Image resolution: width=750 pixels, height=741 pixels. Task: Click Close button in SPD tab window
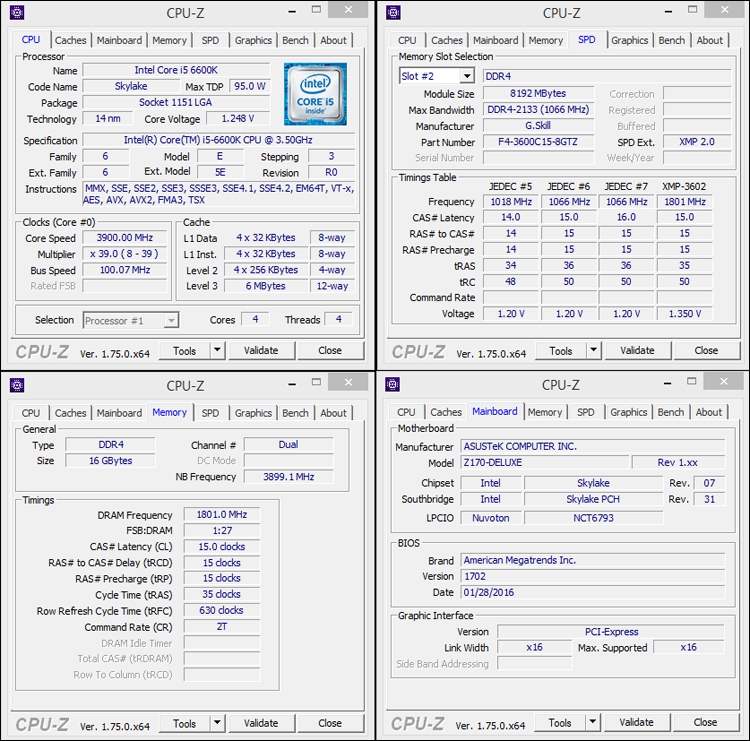pos(706,350)
